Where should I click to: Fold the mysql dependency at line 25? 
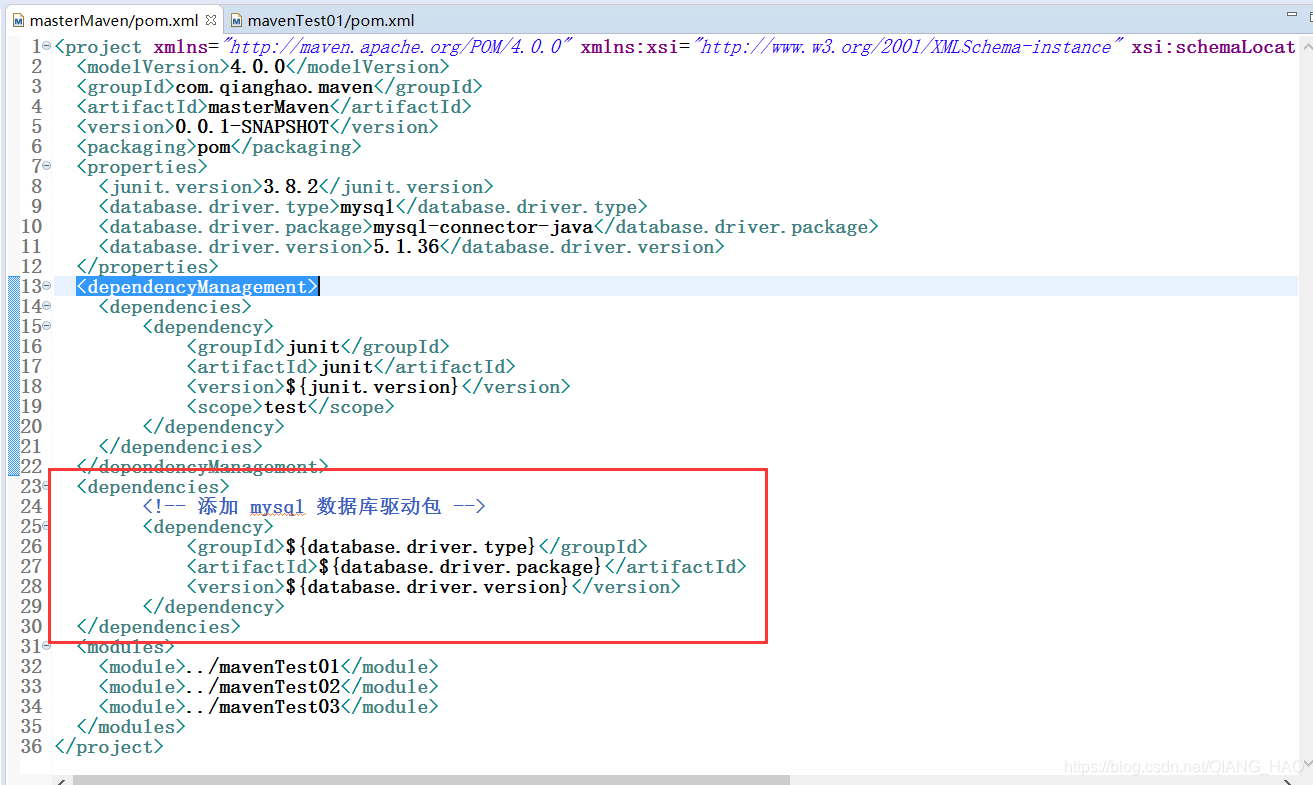point(47,526)
